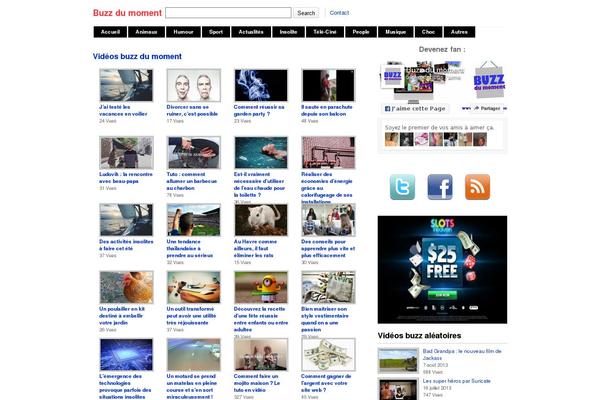Open the minion toy fête thumbnail
Viewport: 600px width, 400px height.
point(261,287)
